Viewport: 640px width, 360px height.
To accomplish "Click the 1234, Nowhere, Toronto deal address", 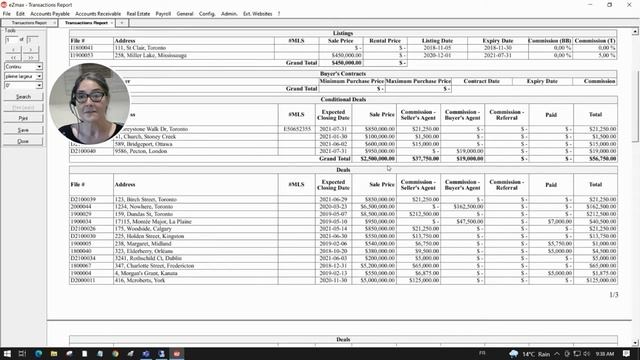I will coord(144,207).
